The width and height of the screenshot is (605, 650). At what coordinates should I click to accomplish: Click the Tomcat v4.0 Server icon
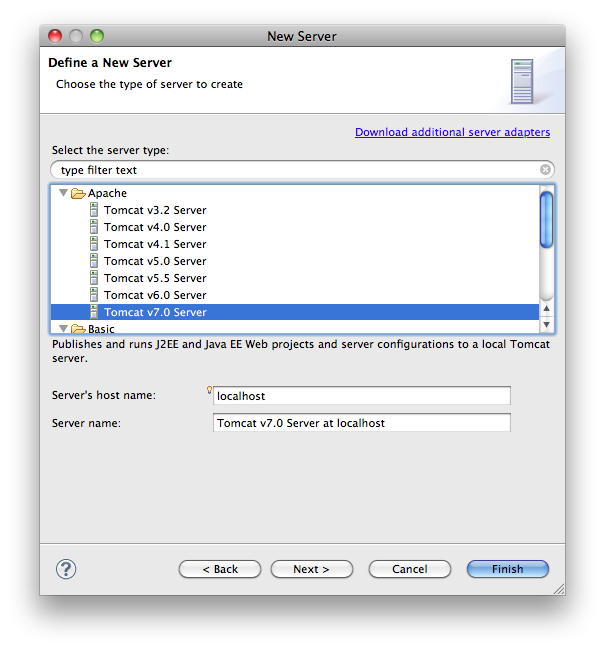(x=94, y=227)
